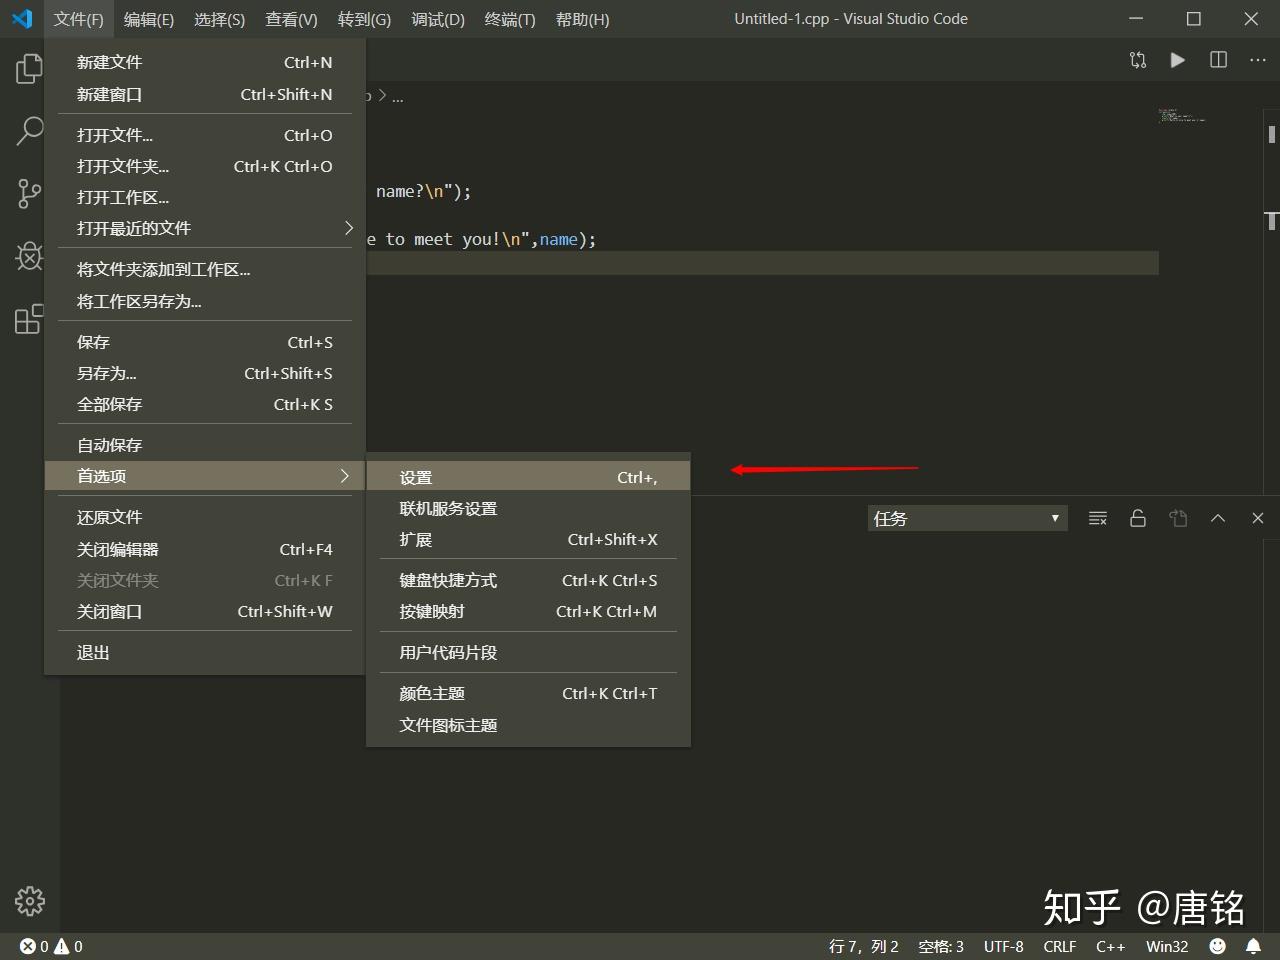Click the Manage gear icon
This screenshot has height=960, width=1280.
point(29,901)
